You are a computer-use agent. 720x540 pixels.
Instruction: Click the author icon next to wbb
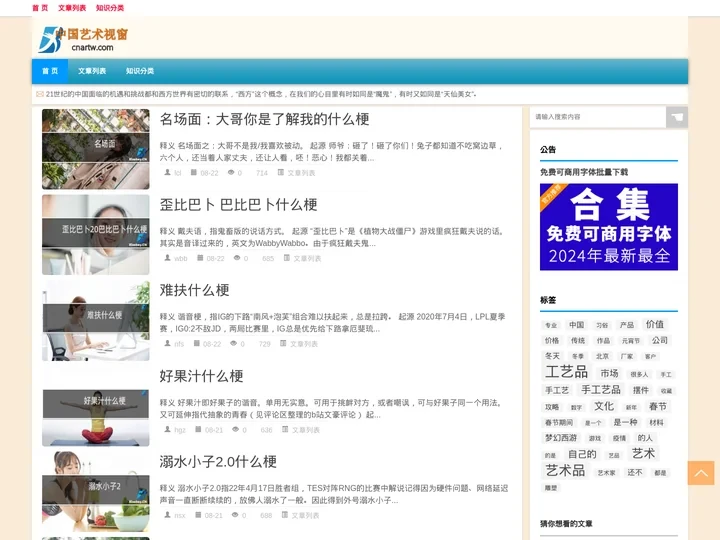pyautogui.click(x=167, y=258)
